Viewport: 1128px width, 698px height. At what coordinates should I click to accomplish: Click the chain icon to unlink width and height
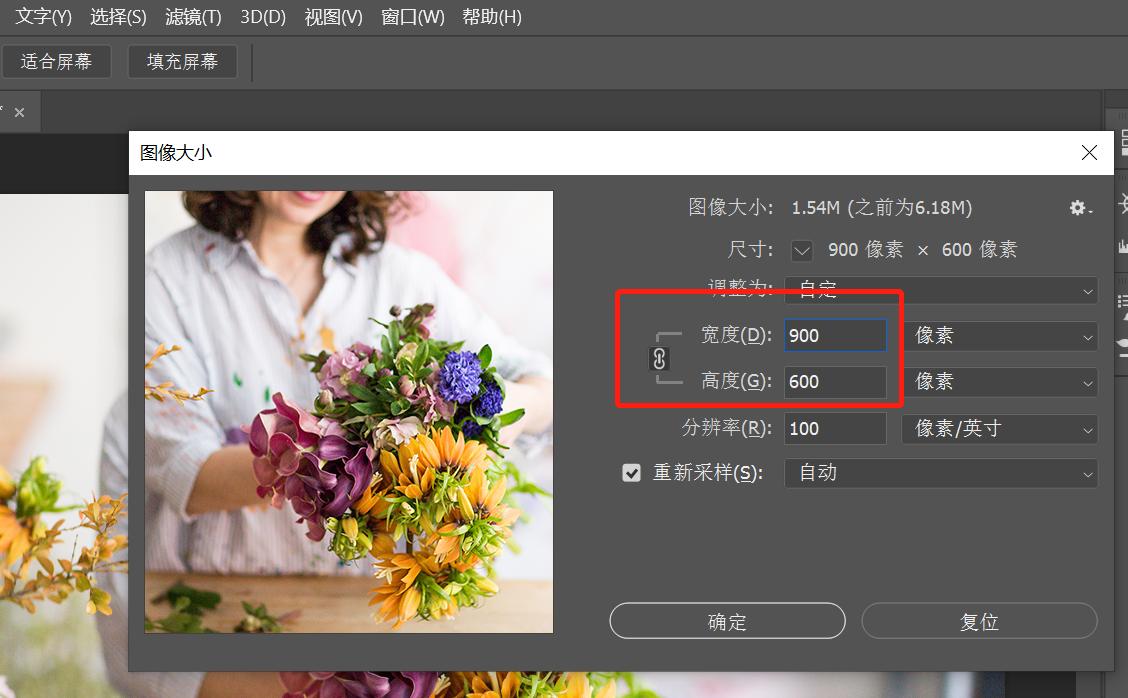[660, 358]
